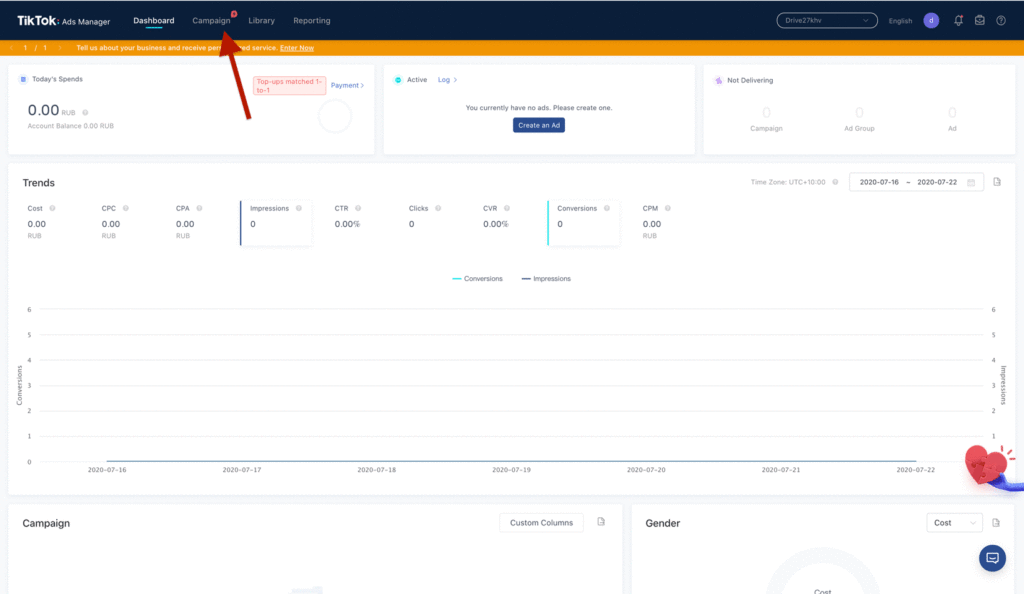Open the floating chat support button
The width and height of the screenshot is (1024, 594).
992,558
